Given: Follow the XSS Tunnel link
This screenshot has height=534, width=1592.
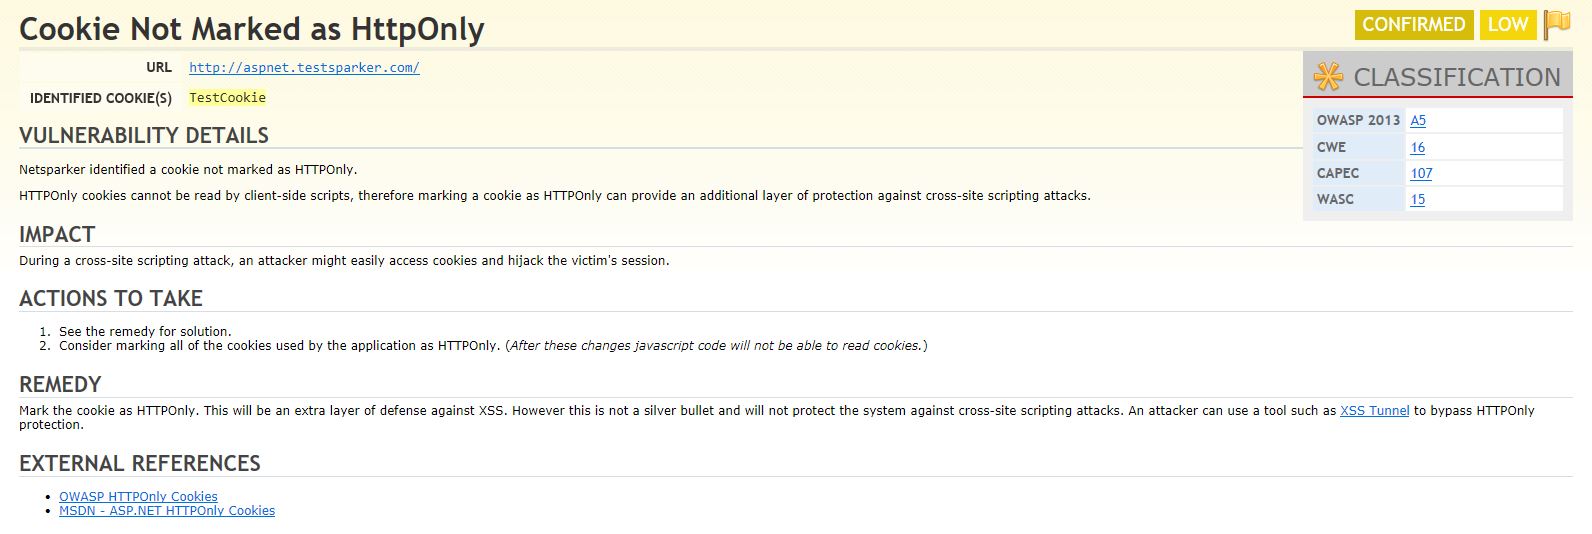Looking at the screenshot, I should pos(1374,411).
